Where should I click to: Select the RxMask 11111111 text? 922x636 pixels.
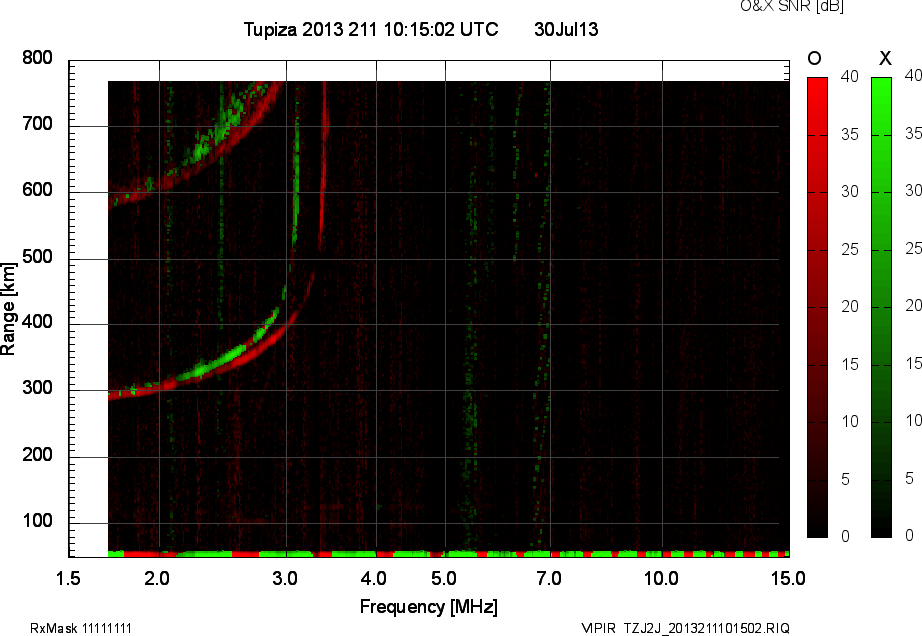[x=81, y=628]
